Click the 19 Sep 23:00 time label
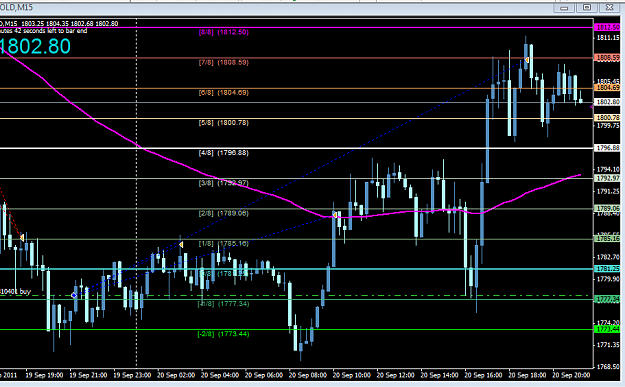This screenshot has height=387, width=625. coord(132,375)
